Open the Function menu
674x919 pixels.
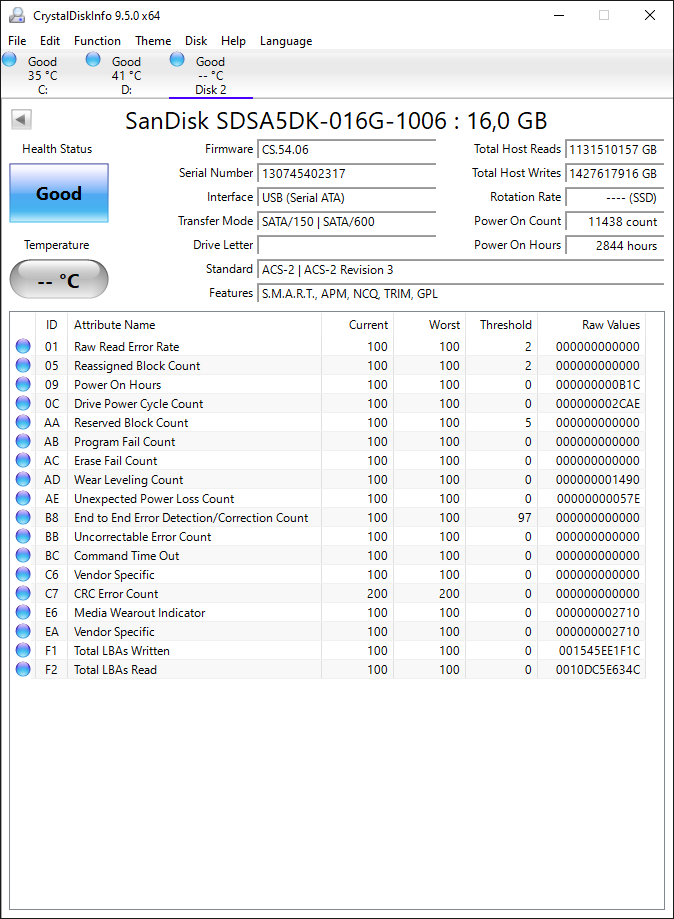97,40
